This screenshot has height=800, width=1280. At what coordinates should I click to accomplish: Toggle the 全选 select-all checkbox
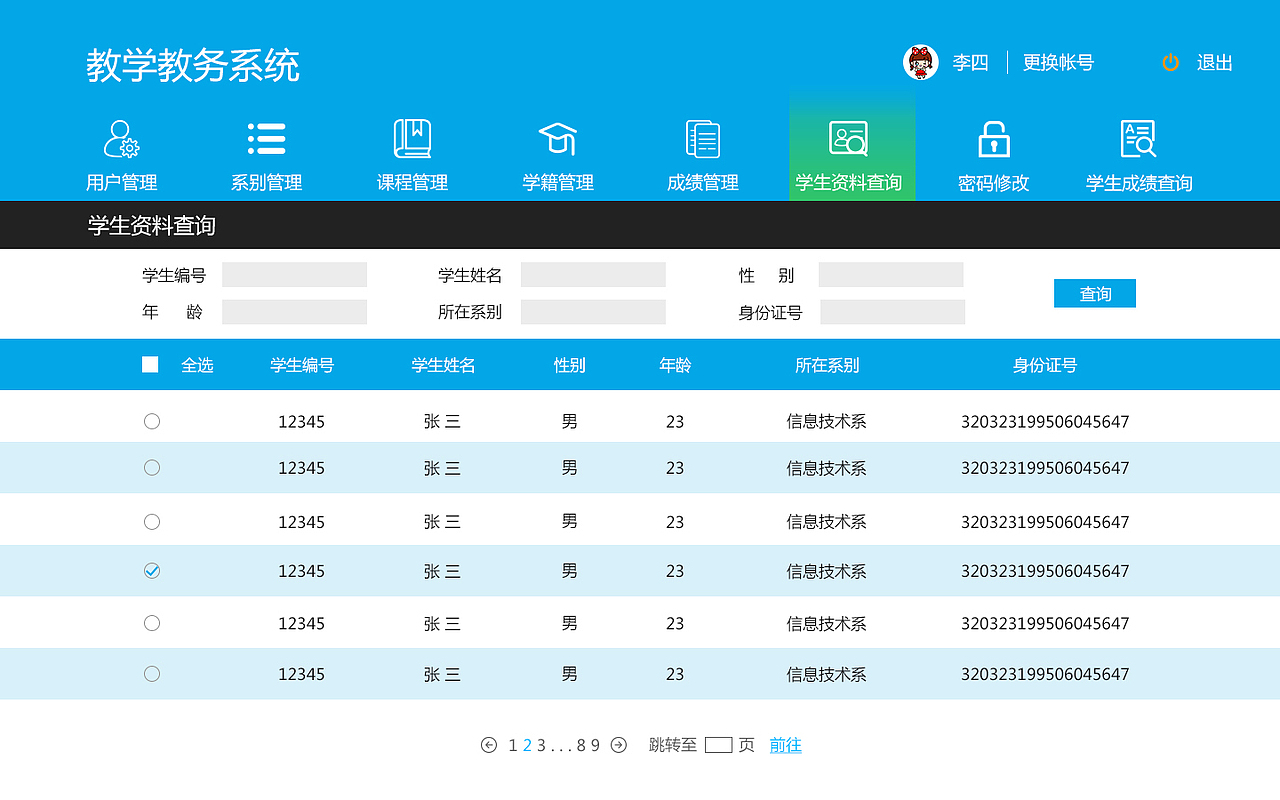click(x=150, y=364)
